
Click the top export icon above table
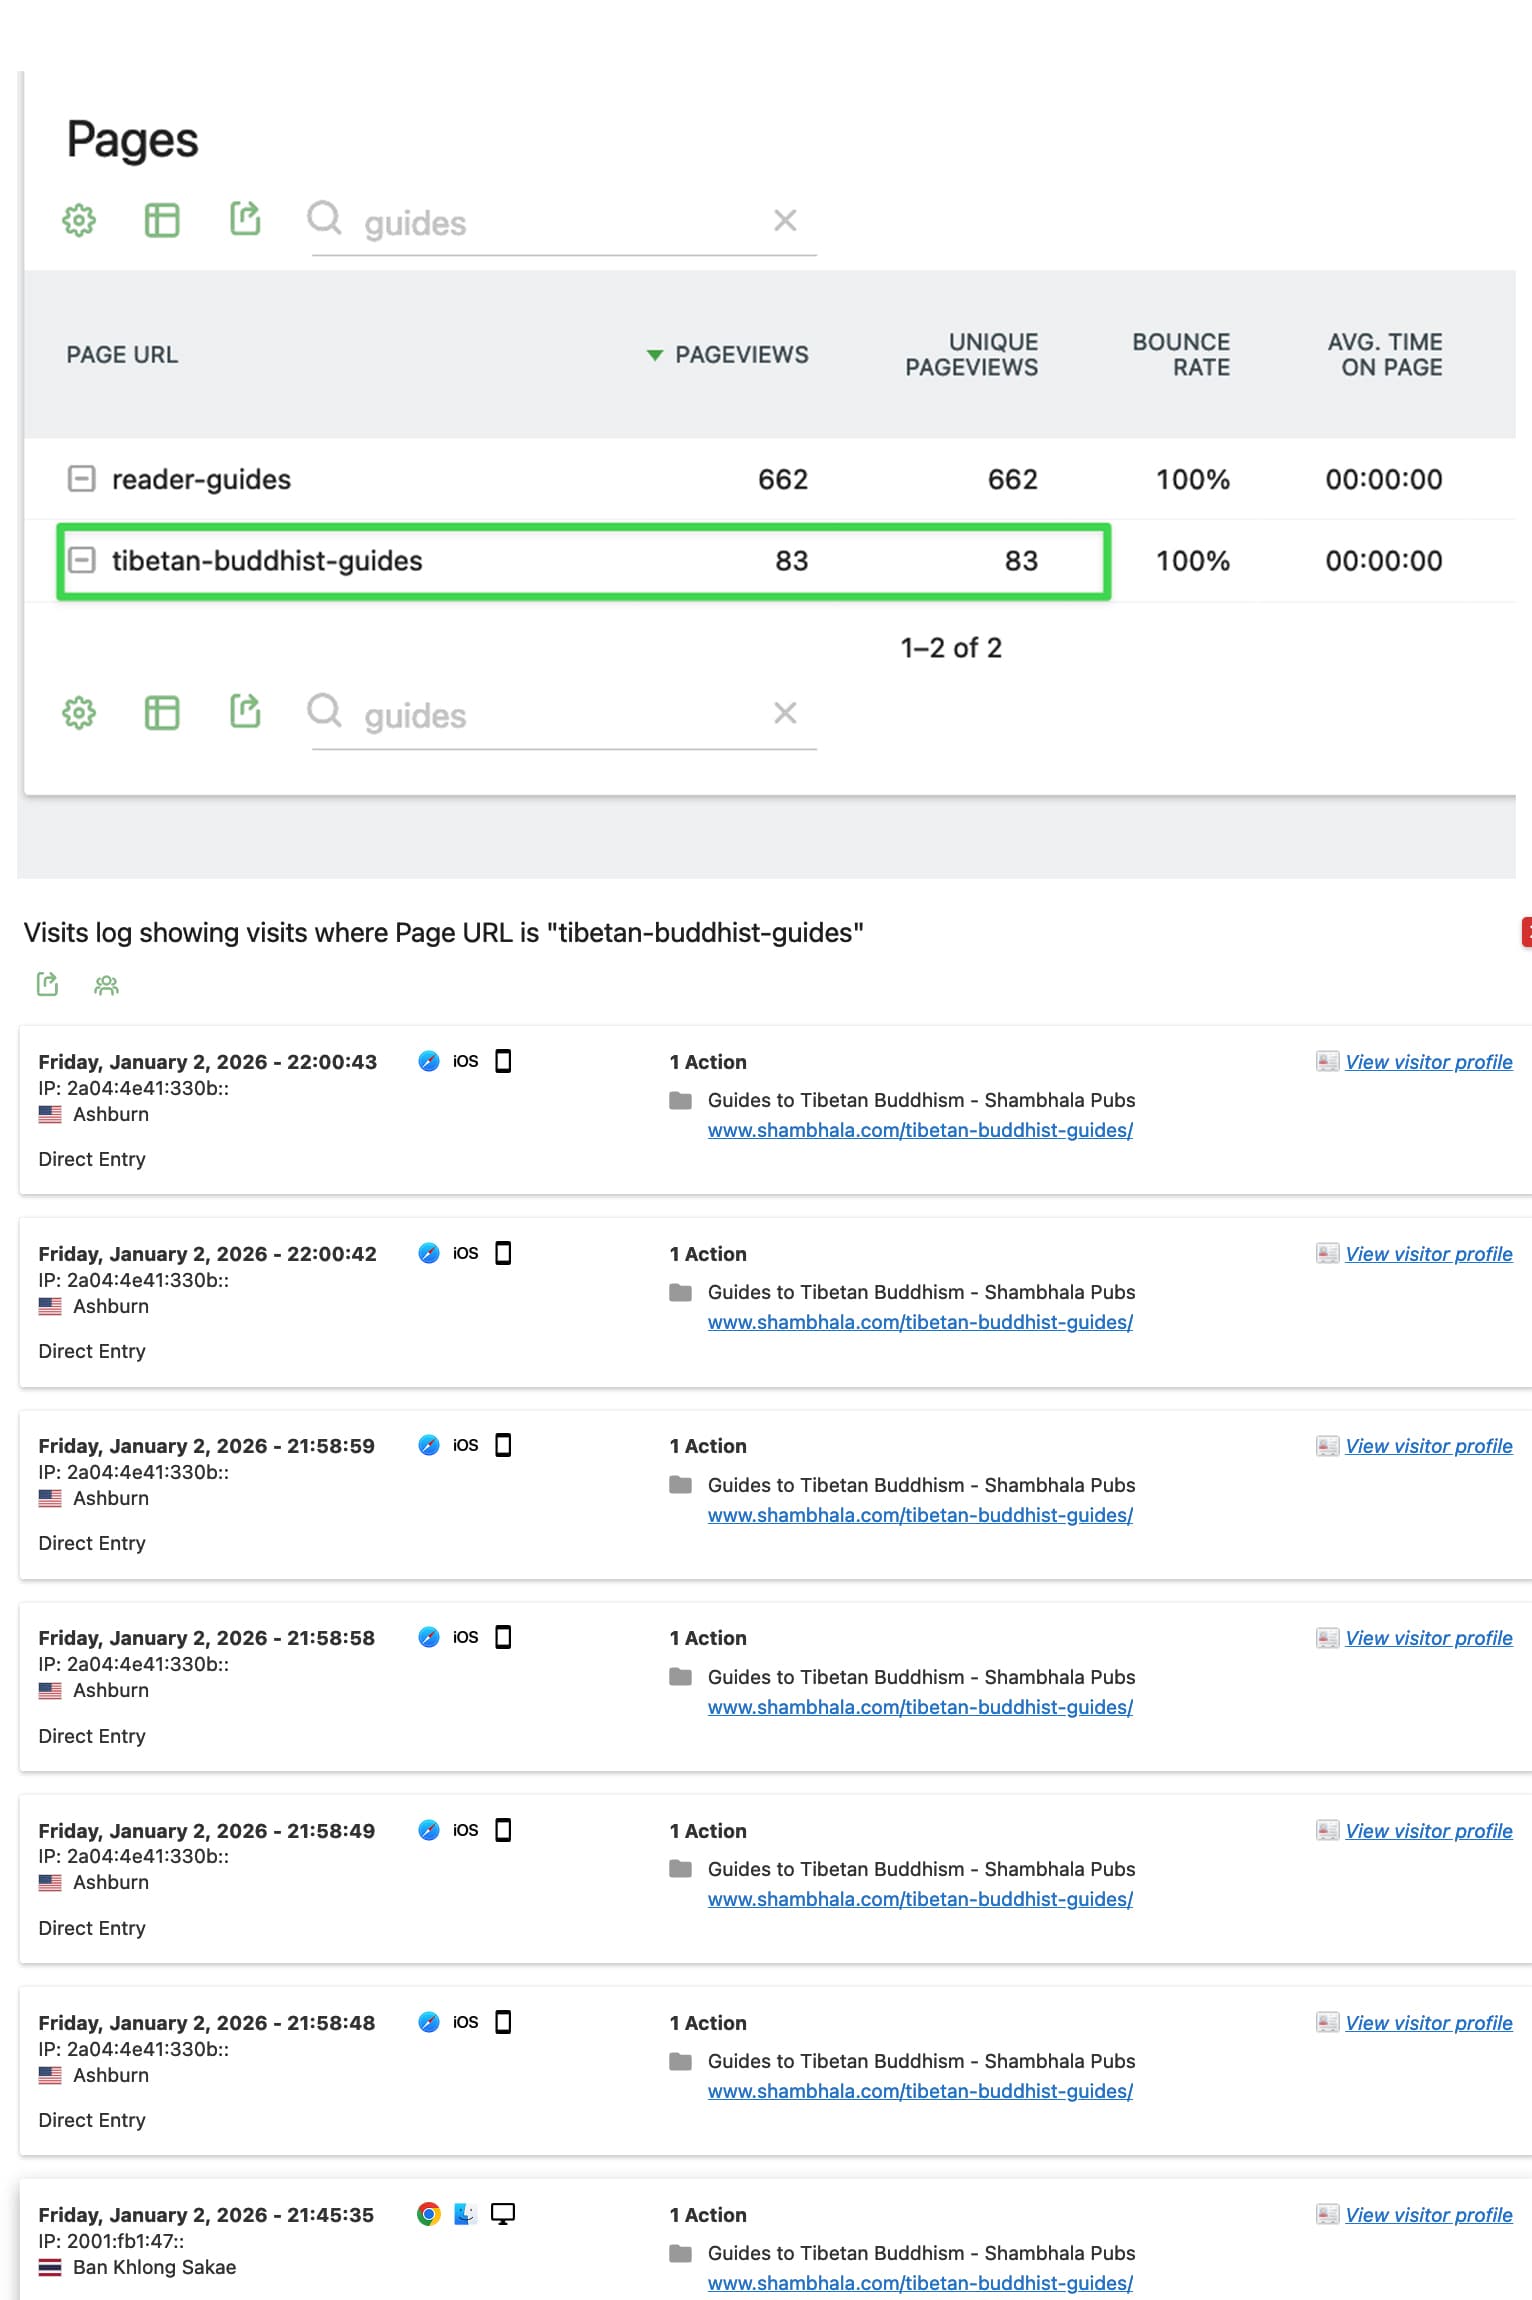pyautogui.click(x=245, y=218)
